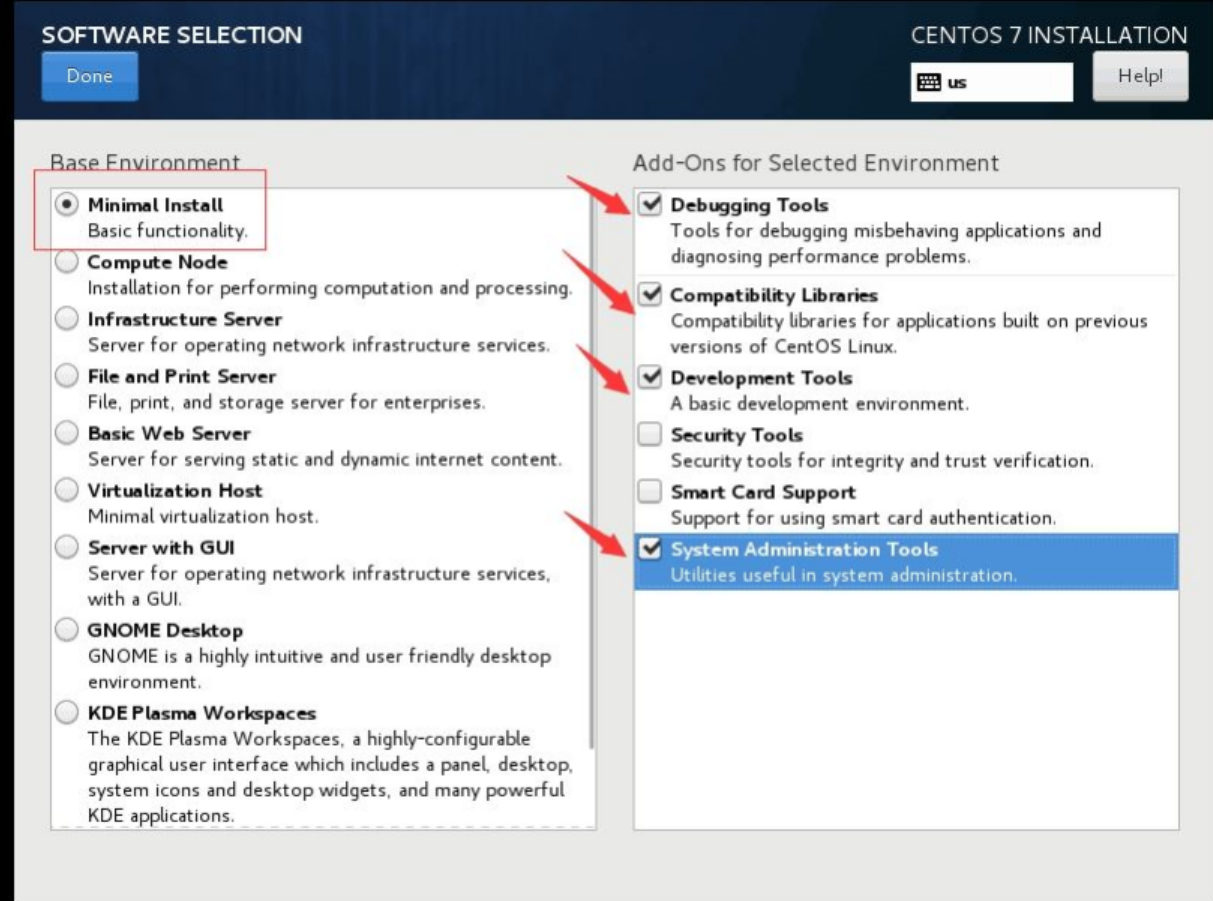
Task: Enable the Security Tools checkbox
Action: click(x=650, y=435)
